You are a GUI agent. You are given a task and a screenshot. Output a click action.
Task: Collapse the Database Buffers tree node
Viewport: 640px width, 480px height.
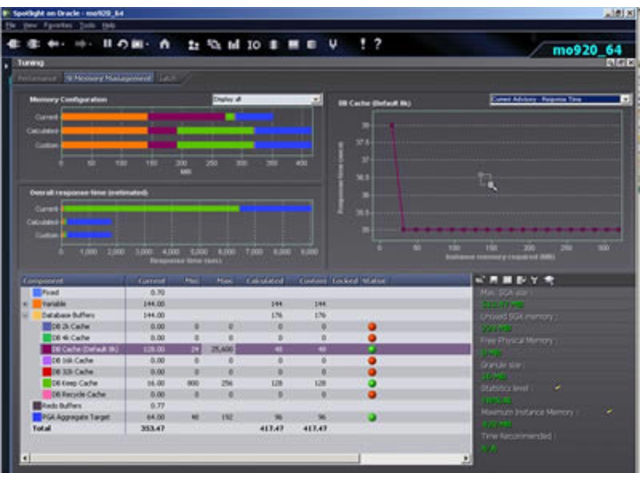[24, 315]
